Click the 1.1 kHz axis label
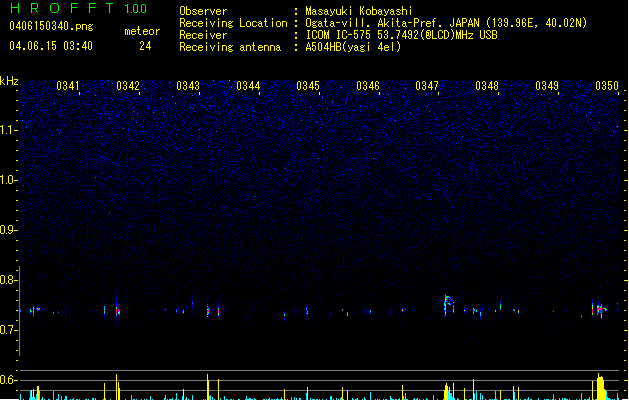 pyautogui.click(x=8, y=130)
